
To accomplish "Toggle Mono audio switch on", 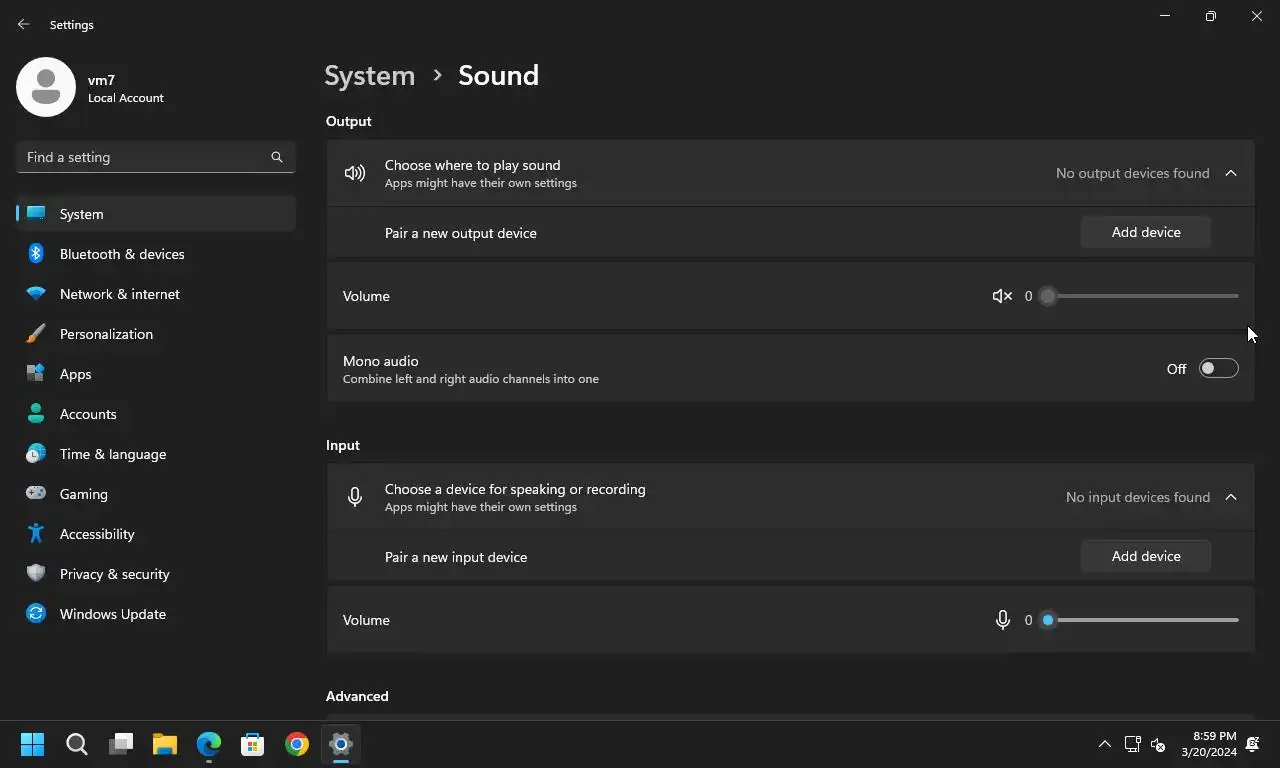I will click(1218, 369).
